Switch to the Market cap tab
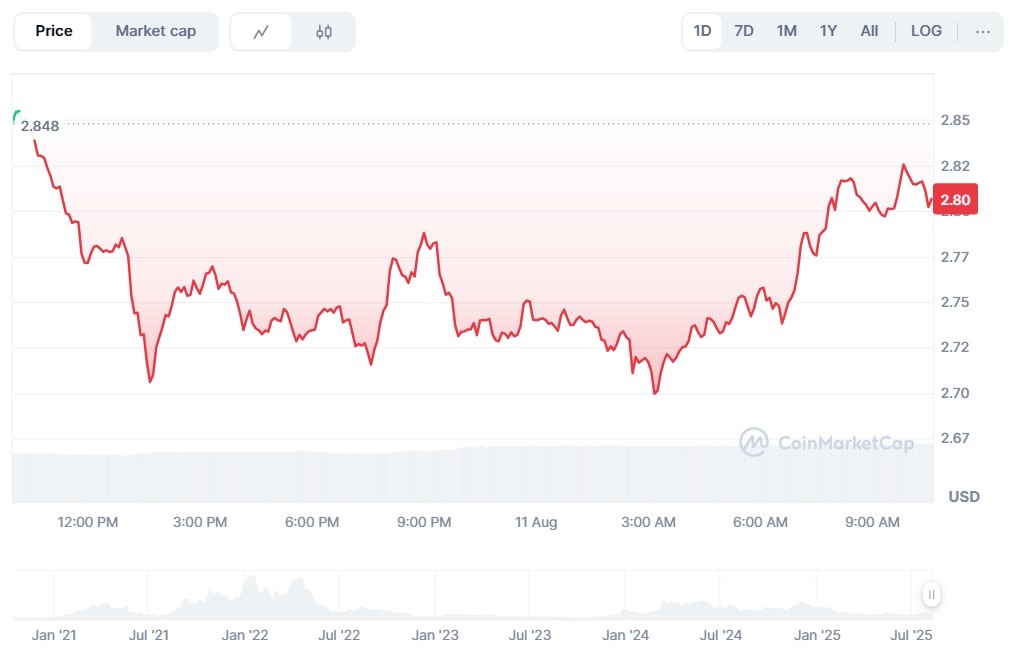Image resolution: width=1012 pixels, height=651 pixels. pos(155,31)
